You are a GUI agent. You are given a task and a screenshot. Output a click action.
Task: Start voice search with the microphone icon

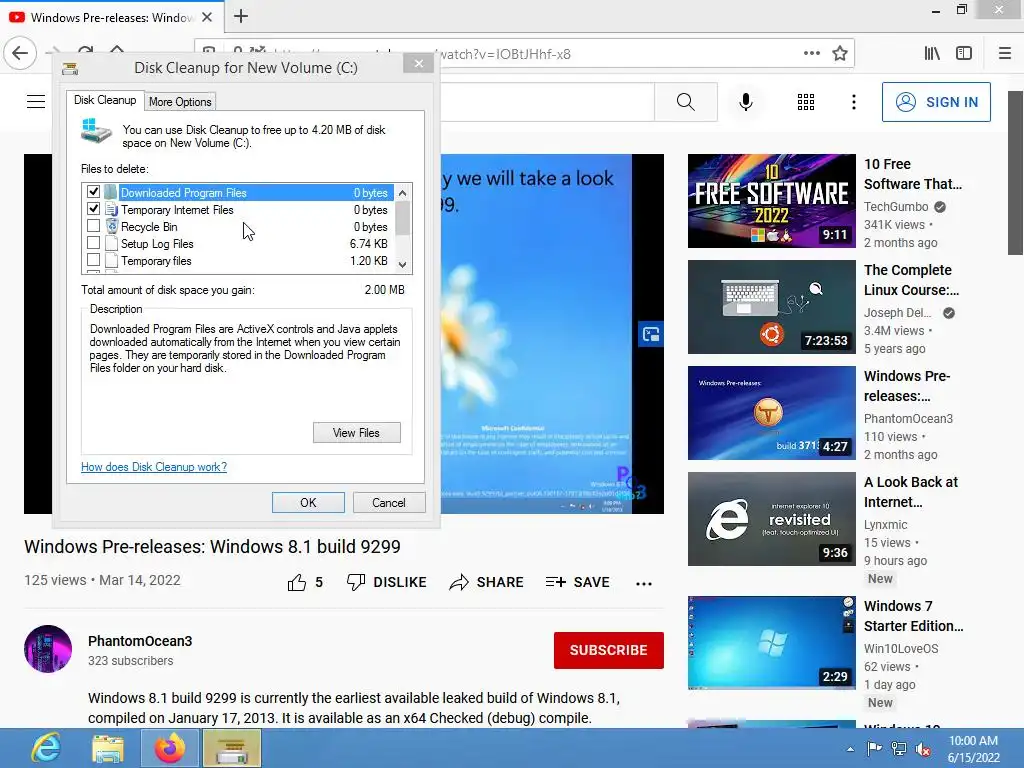(x=746, y=102)
